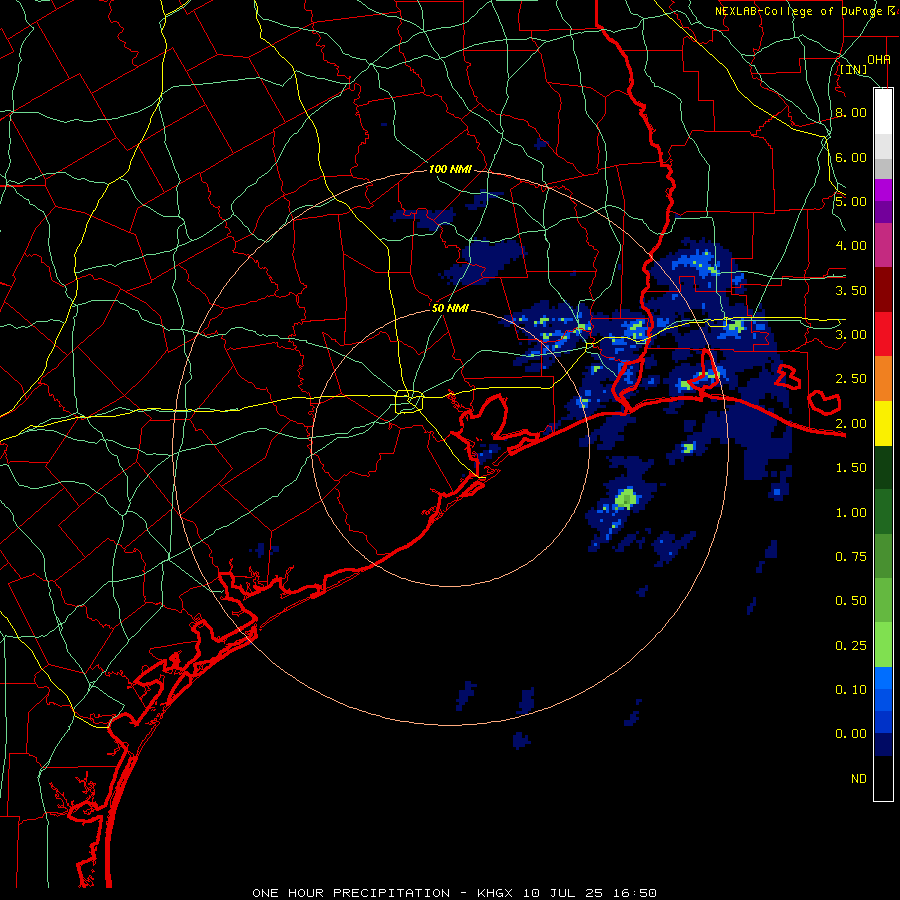Click the 1.00 legend value
This screenshot has height=900, width=900.
tap(851, 513)
